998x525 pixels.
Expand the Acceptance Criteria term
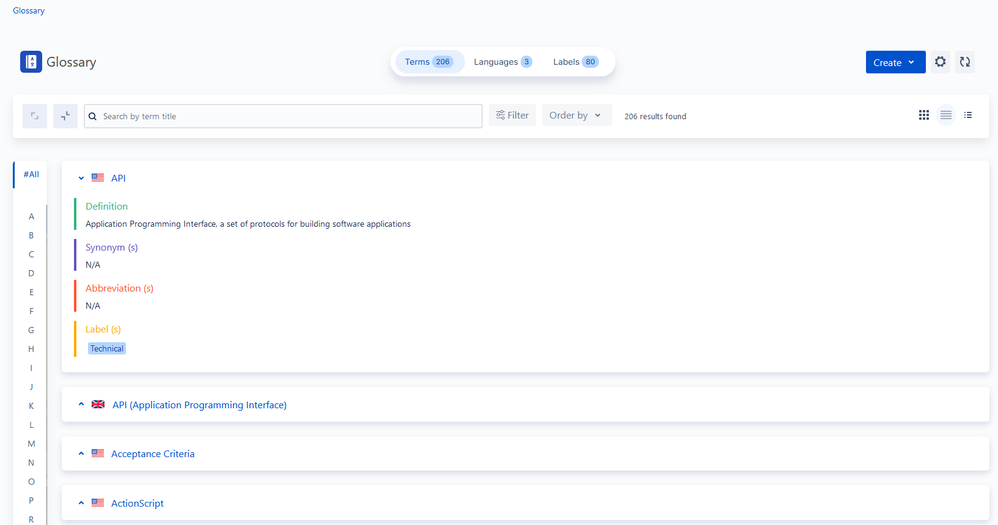click(x=81, y=454)
